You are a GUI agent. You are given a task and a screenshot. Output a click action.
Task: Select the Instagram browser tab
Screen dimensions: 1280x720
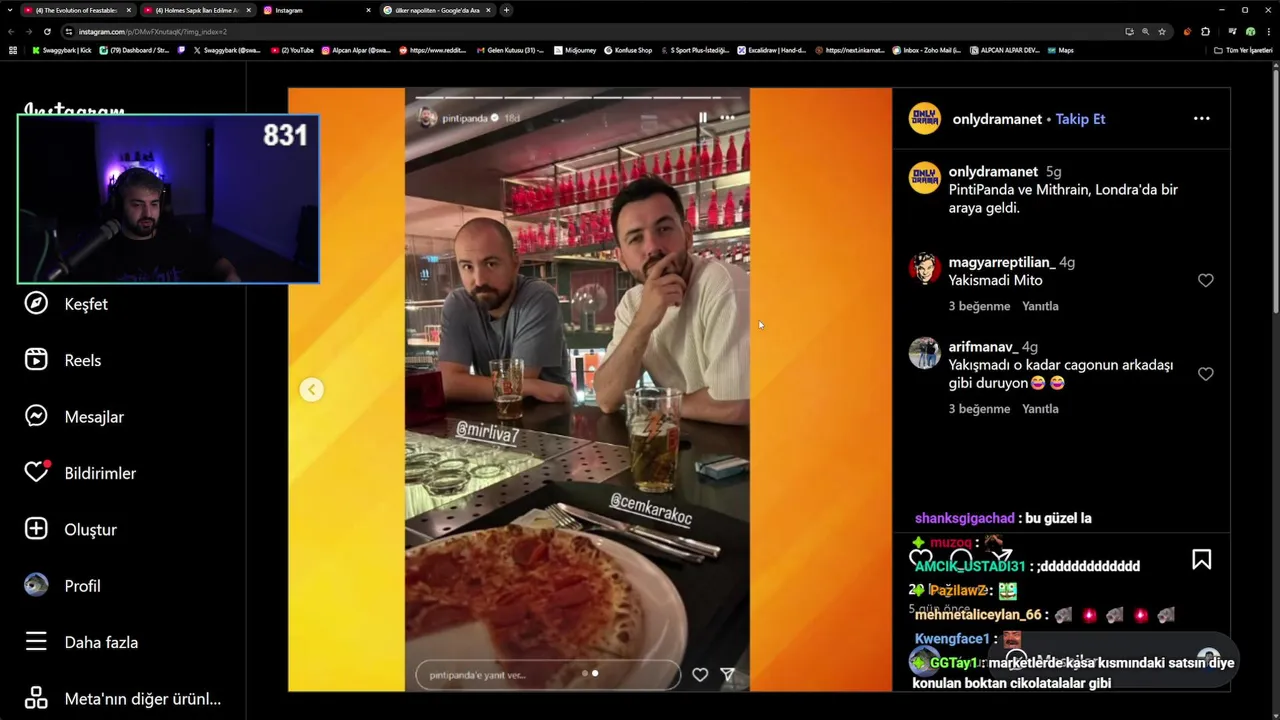316,10
